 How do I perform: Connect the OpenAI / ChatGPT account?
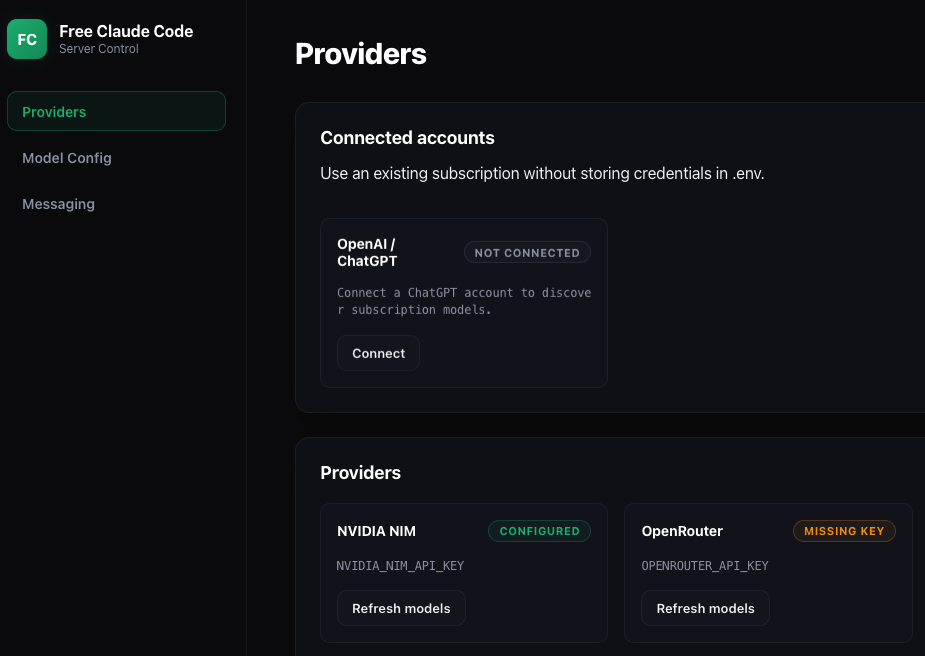[x=378, y=353]
